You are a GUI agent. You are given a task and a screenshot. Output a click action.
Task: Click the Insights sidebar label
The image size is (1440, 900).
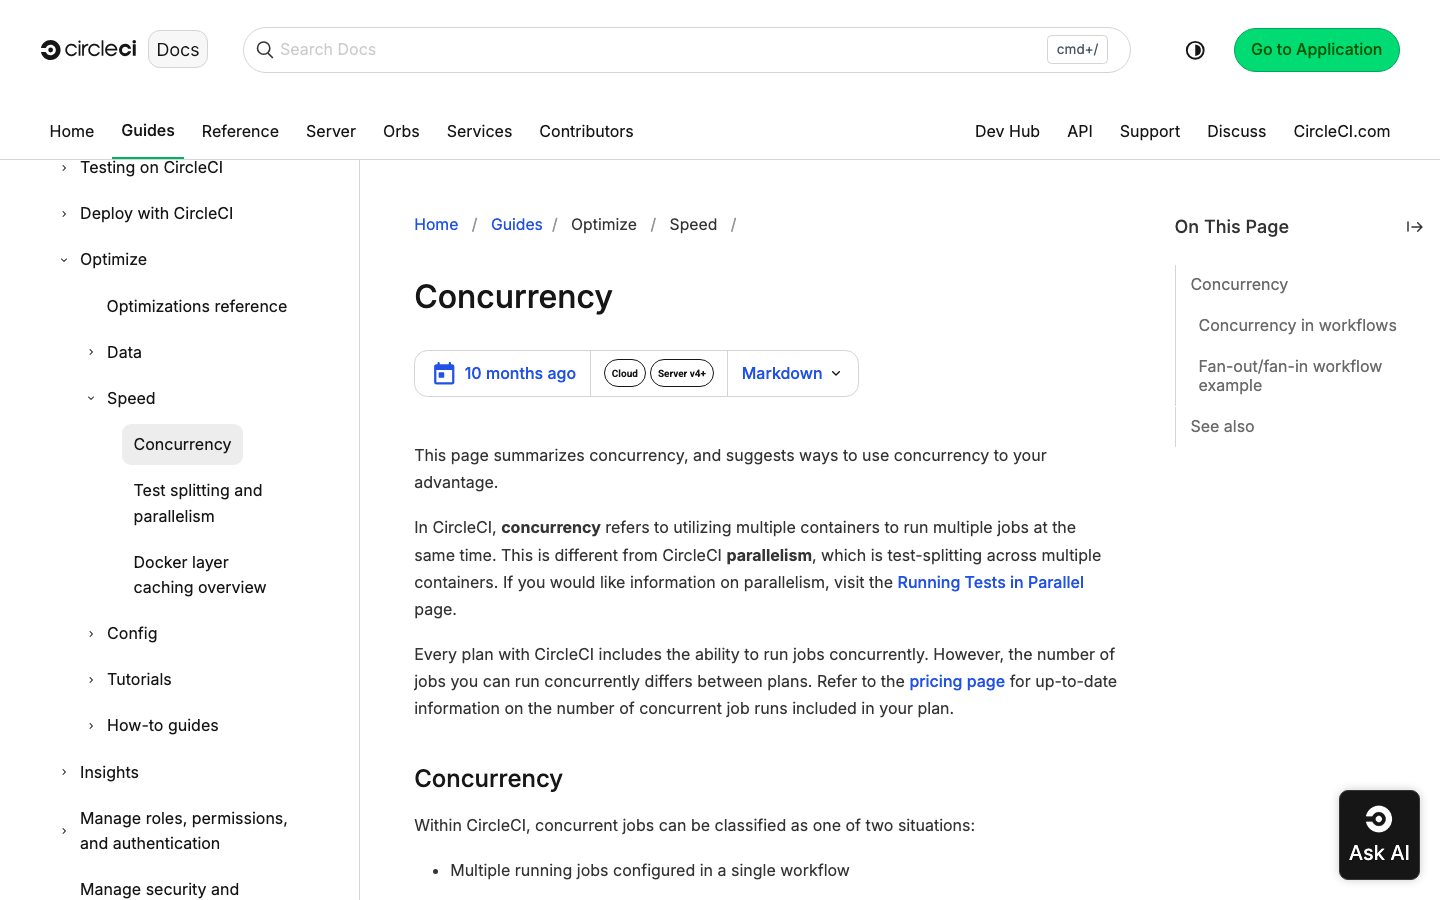point(109,772)
